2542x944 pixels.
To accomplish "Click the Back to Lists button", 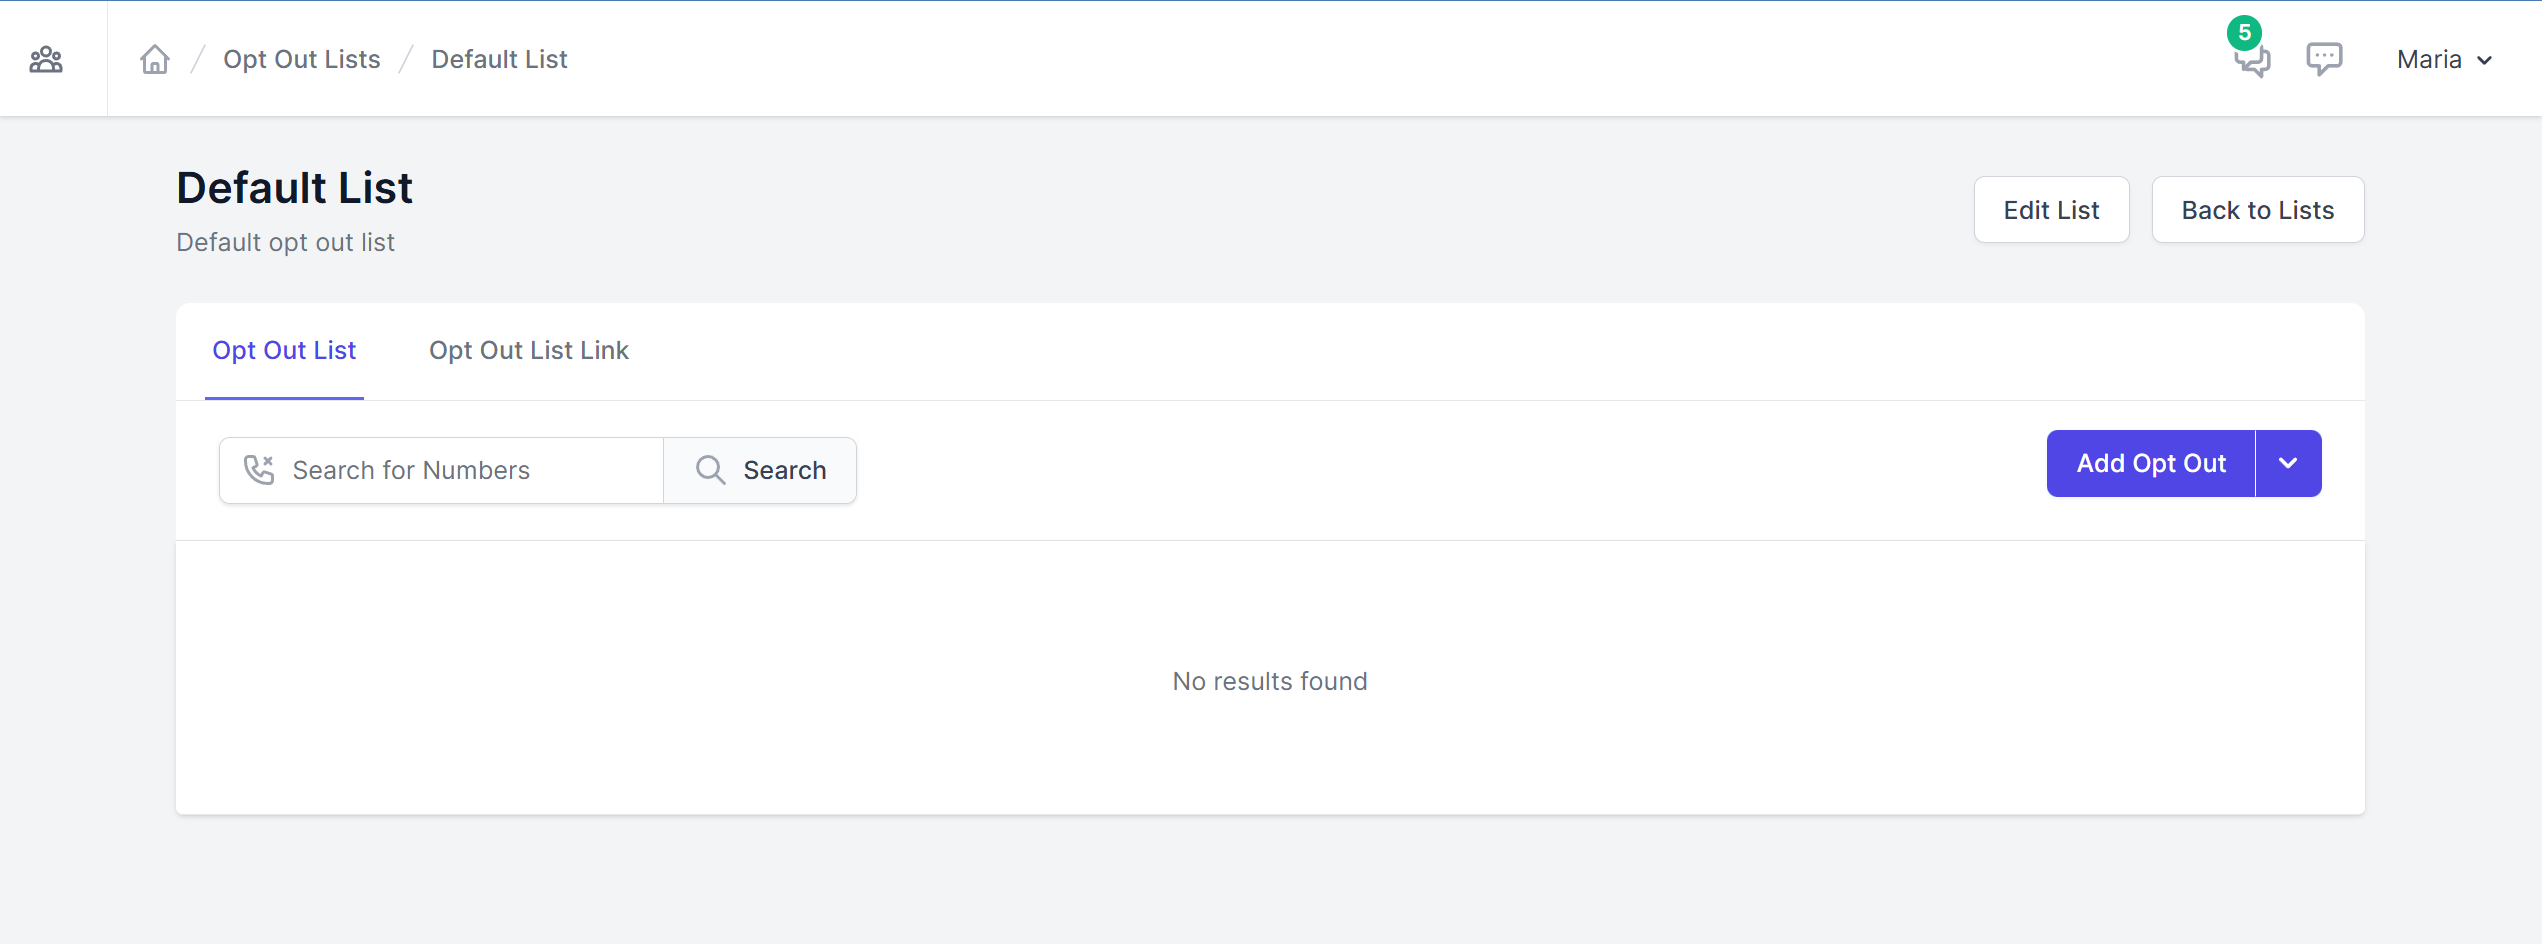I will (2258, 210).
